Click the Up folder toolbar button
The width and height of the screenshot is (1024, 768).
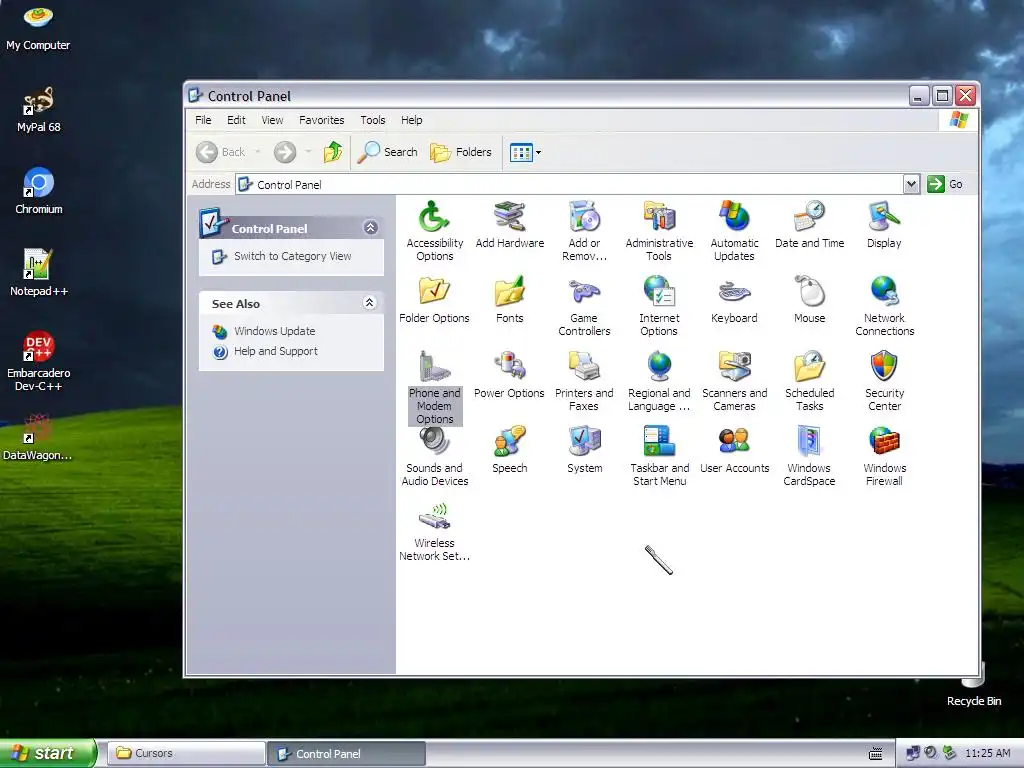[333, 152]
